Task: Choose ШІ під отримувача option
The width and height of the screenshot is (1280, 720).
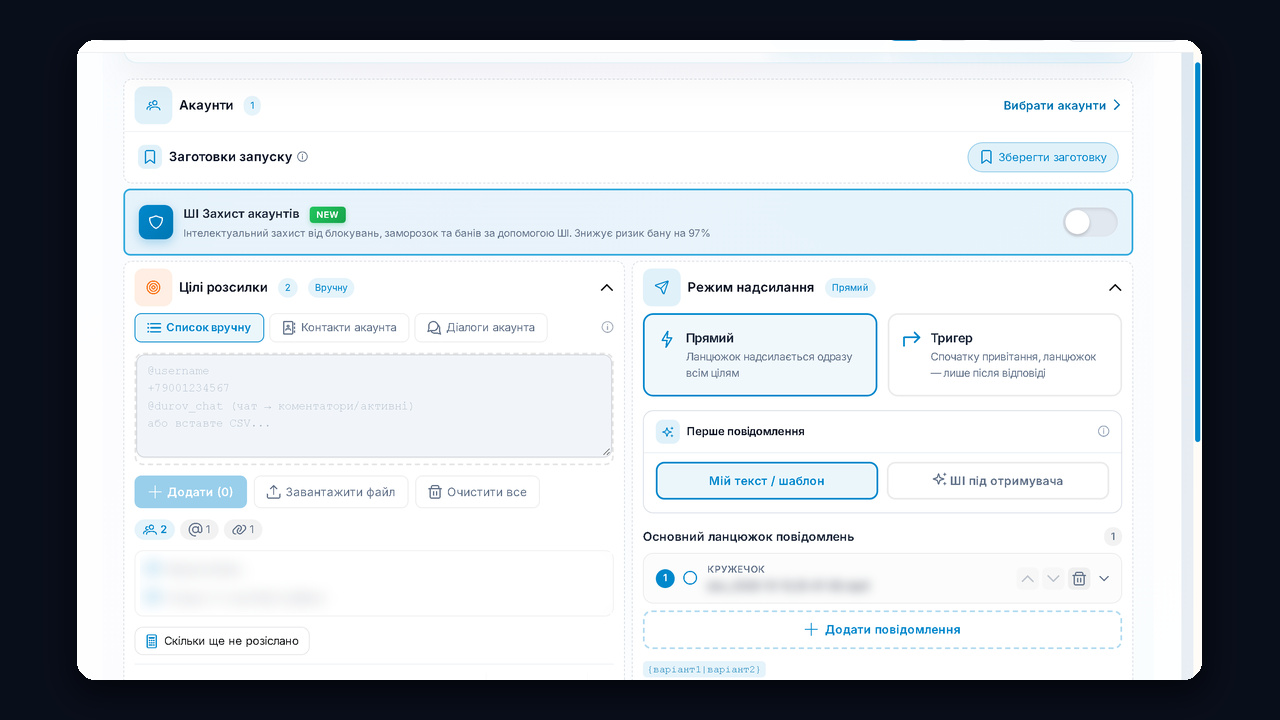Action: [x=998, y=480]
